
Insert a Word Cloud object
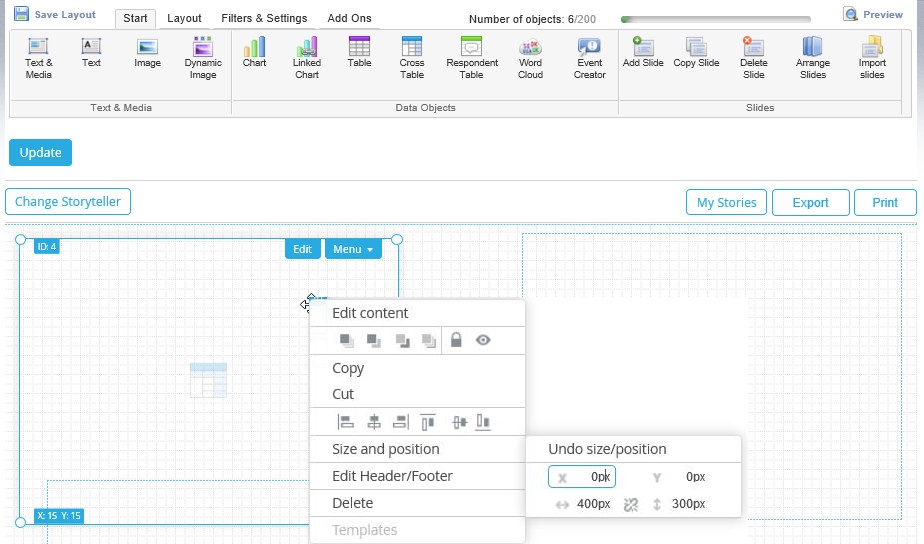click(x=530, y=58)
